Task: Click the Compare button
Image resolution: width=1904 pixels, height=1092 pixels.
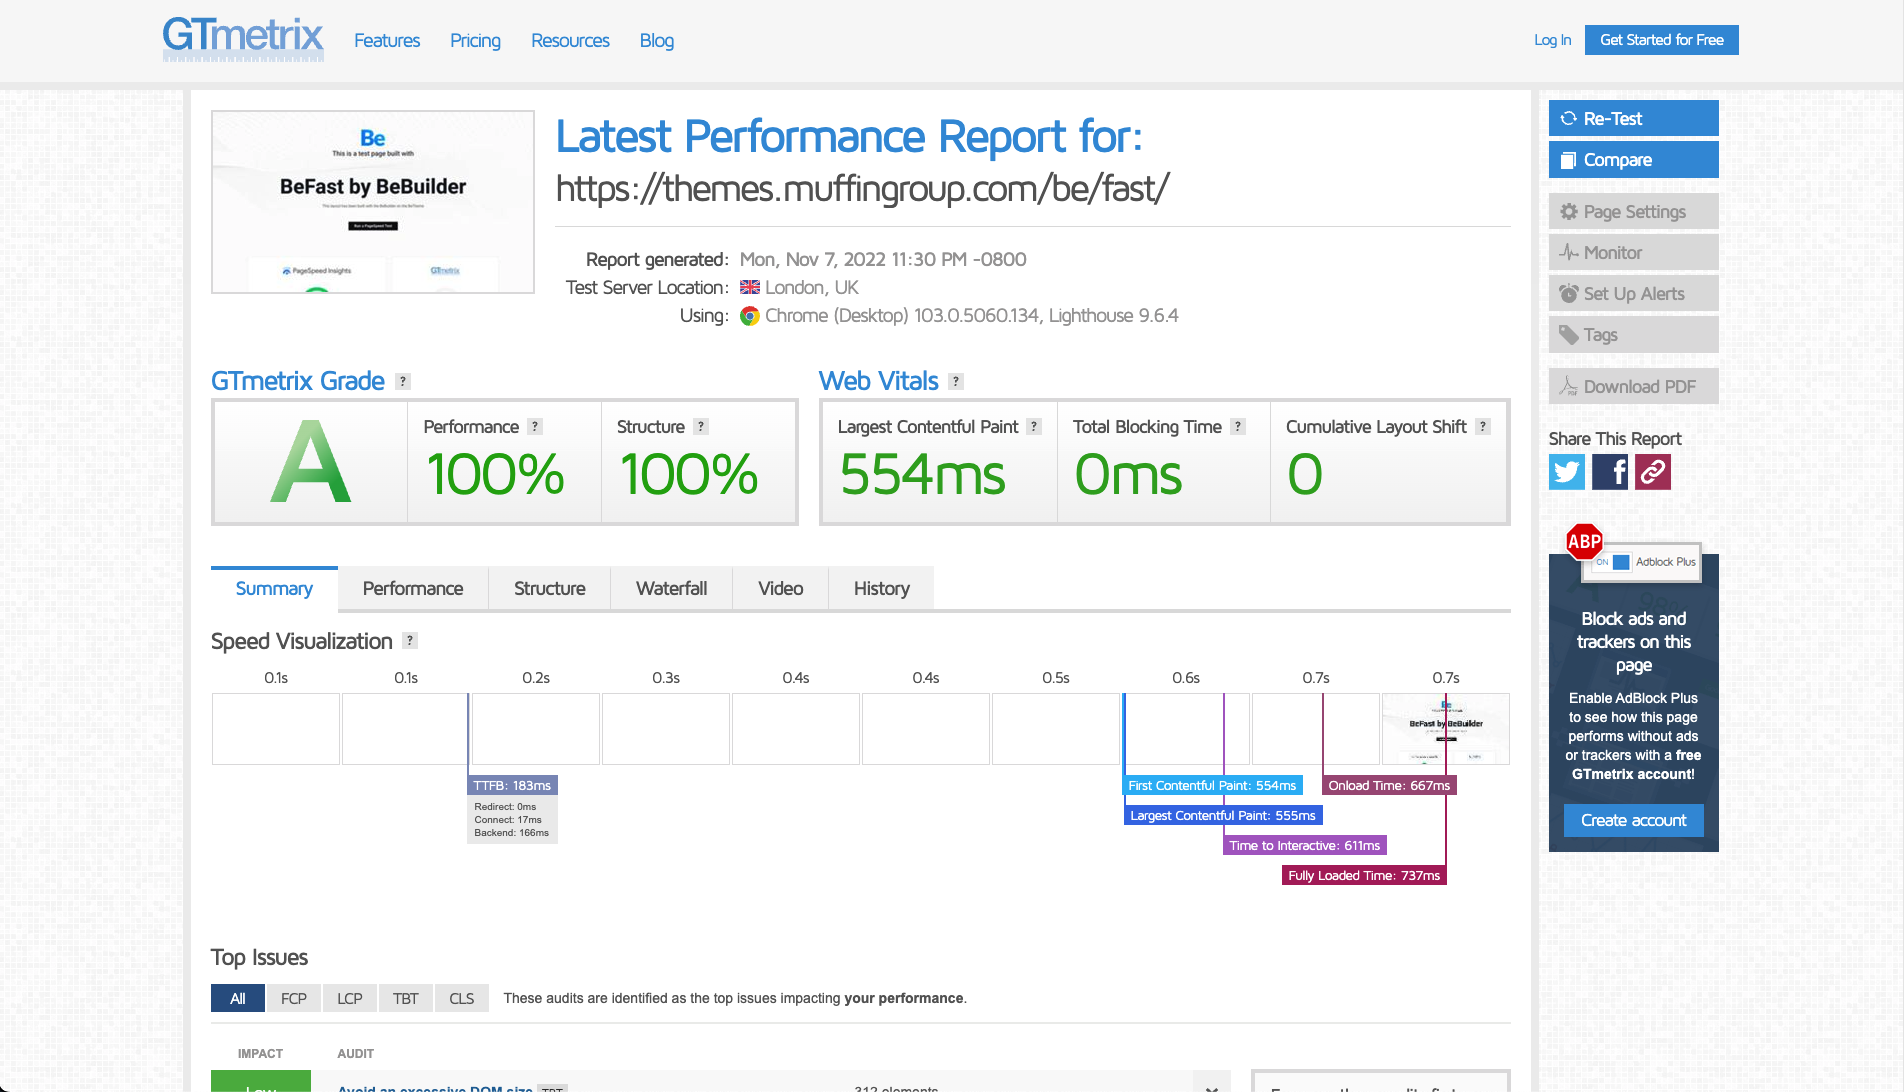Action: (1633, 159)
